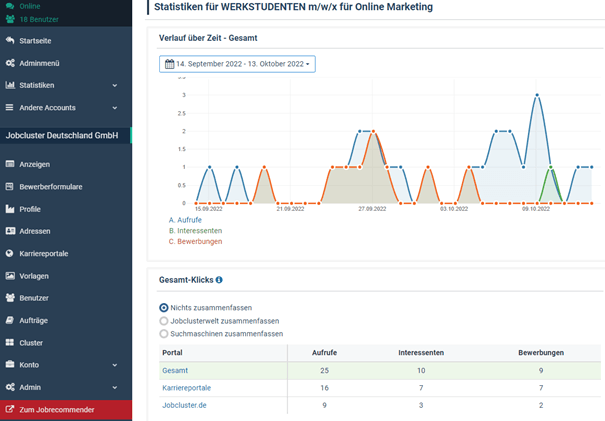Select 'Suchmaschinen zusammenfassen' radio option

[165, 334]
